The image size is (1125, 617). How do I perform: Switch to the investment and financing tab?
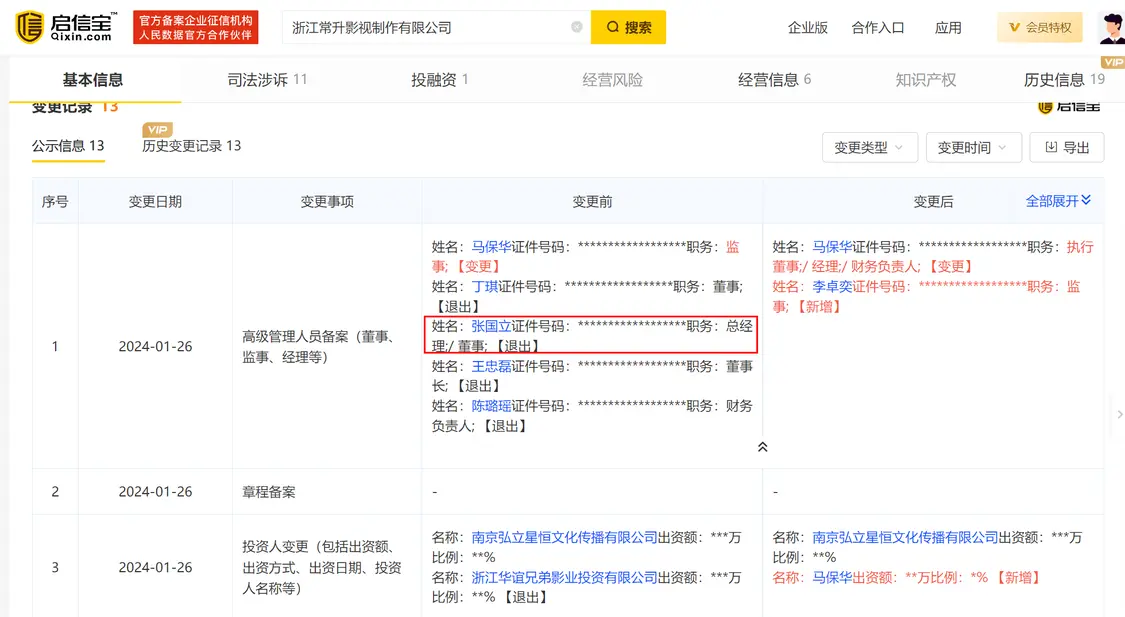pyautogui.click(x=439, y=80)
